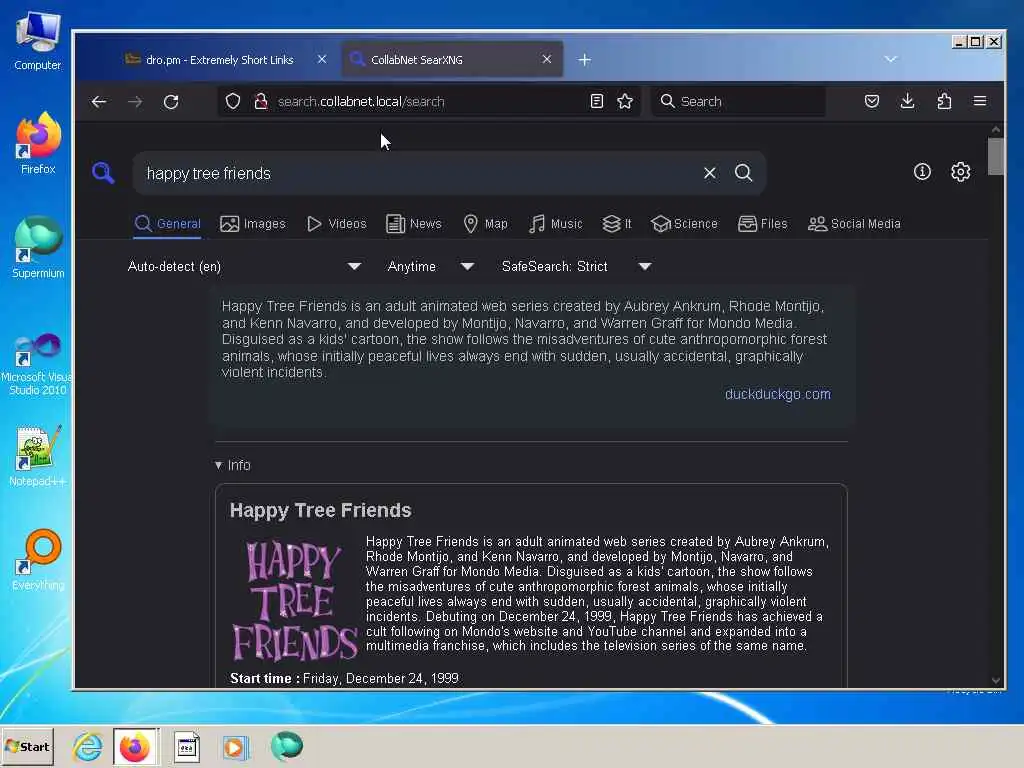Select the General search category

[x=168, y=224]
